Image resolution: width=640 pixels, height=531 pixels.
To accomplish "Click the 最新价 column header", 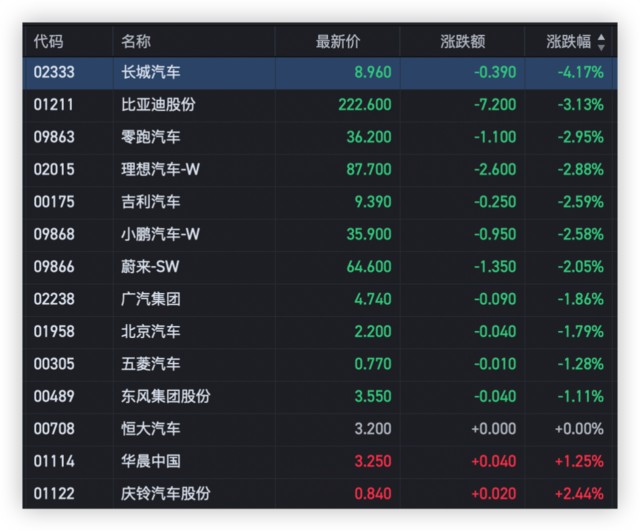I will click(x=338, y=42).
